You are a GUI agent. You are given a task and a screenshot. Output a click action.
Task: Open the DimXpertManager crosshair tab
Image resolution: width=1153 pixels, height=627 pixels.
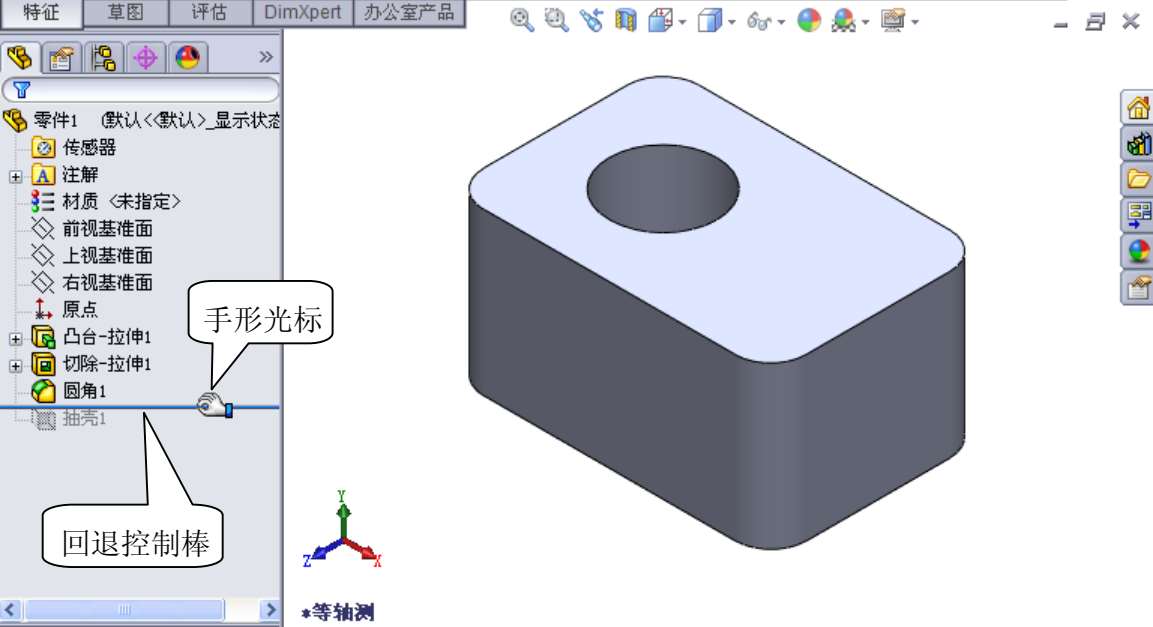coord(146,58)
